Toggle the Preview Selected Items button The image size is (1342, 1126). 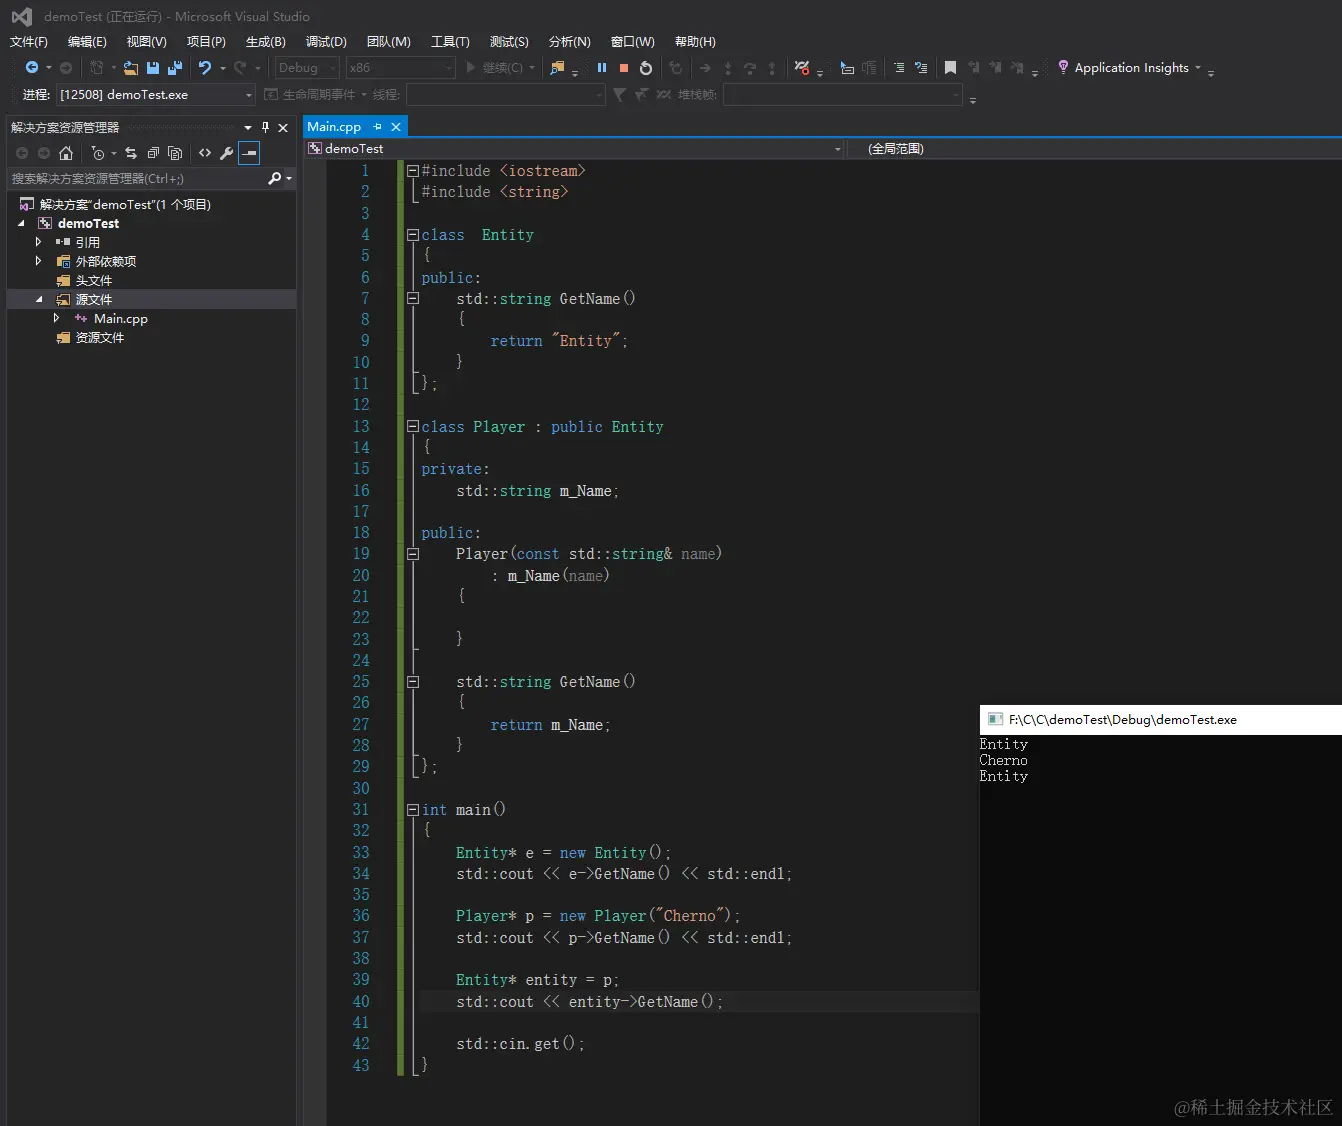point(249,153)
